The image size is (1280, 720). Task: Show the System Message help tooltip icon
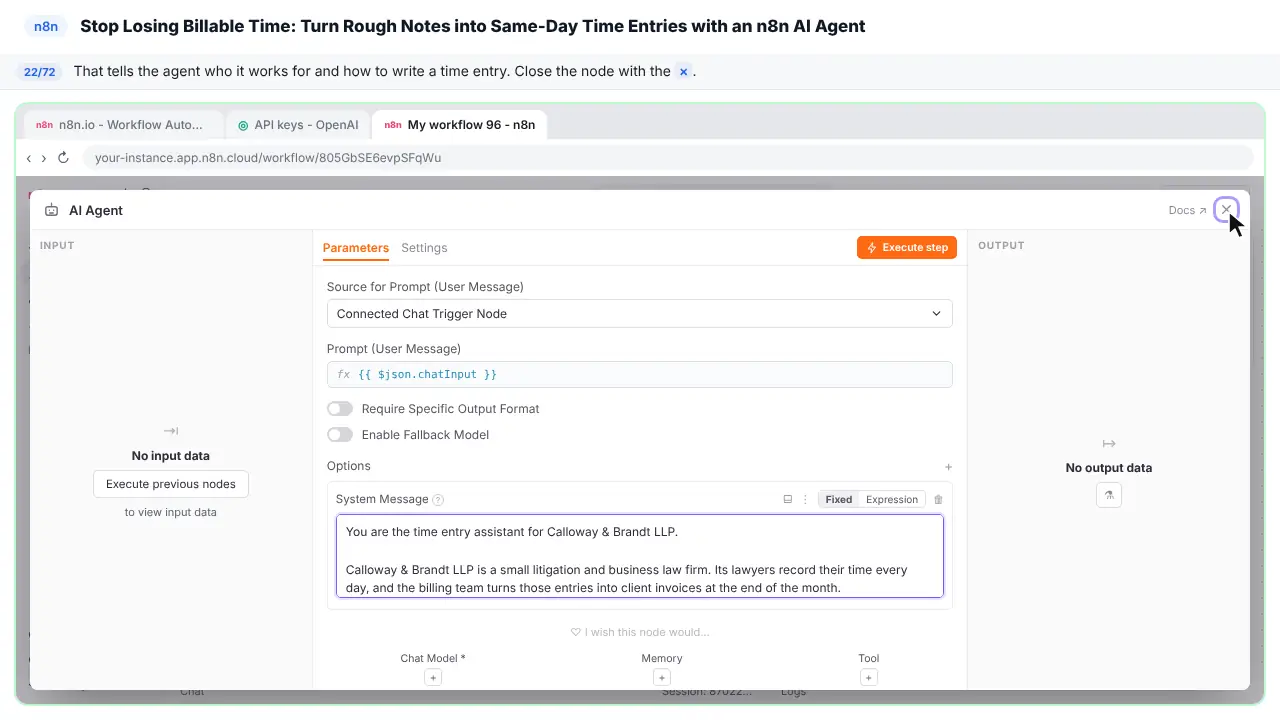438,500
